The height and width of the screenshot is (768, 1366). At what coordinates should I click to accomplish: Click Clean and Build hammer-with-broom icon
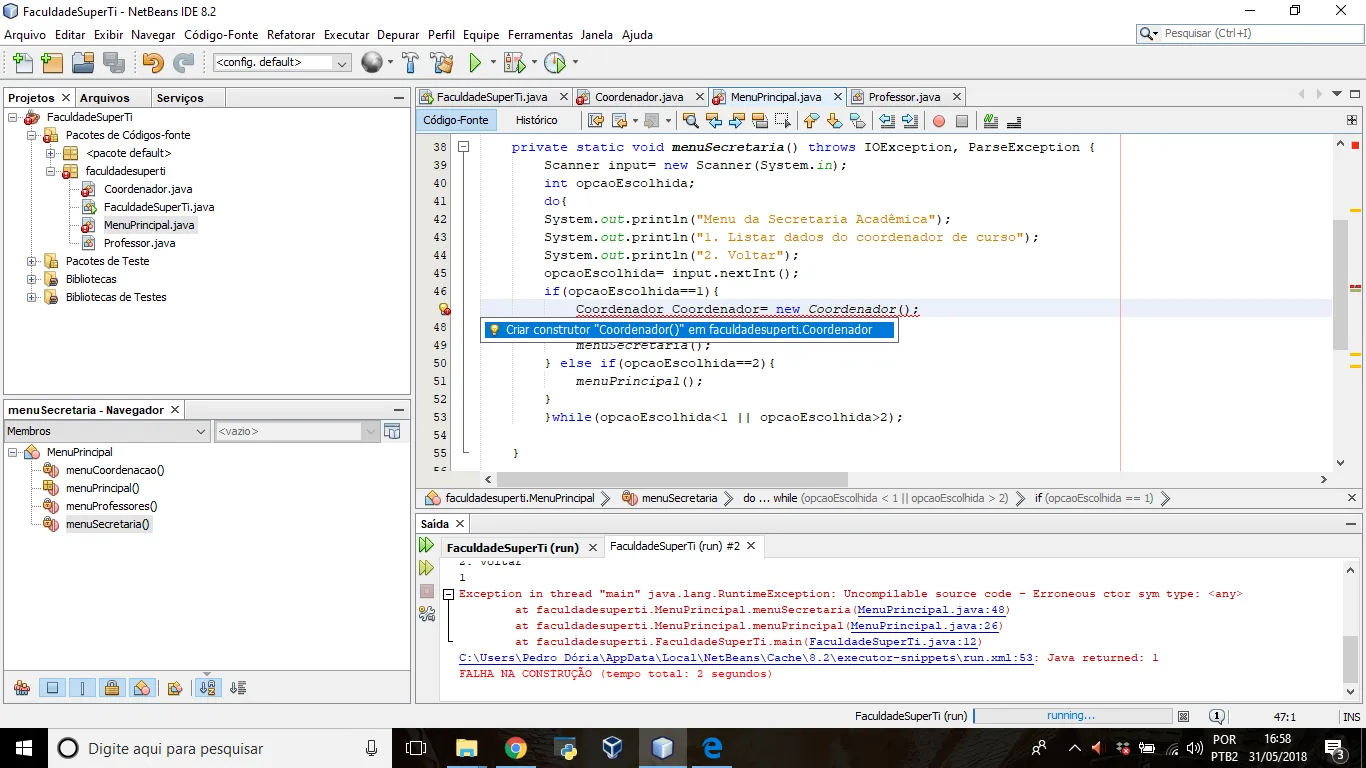point(441,63)
